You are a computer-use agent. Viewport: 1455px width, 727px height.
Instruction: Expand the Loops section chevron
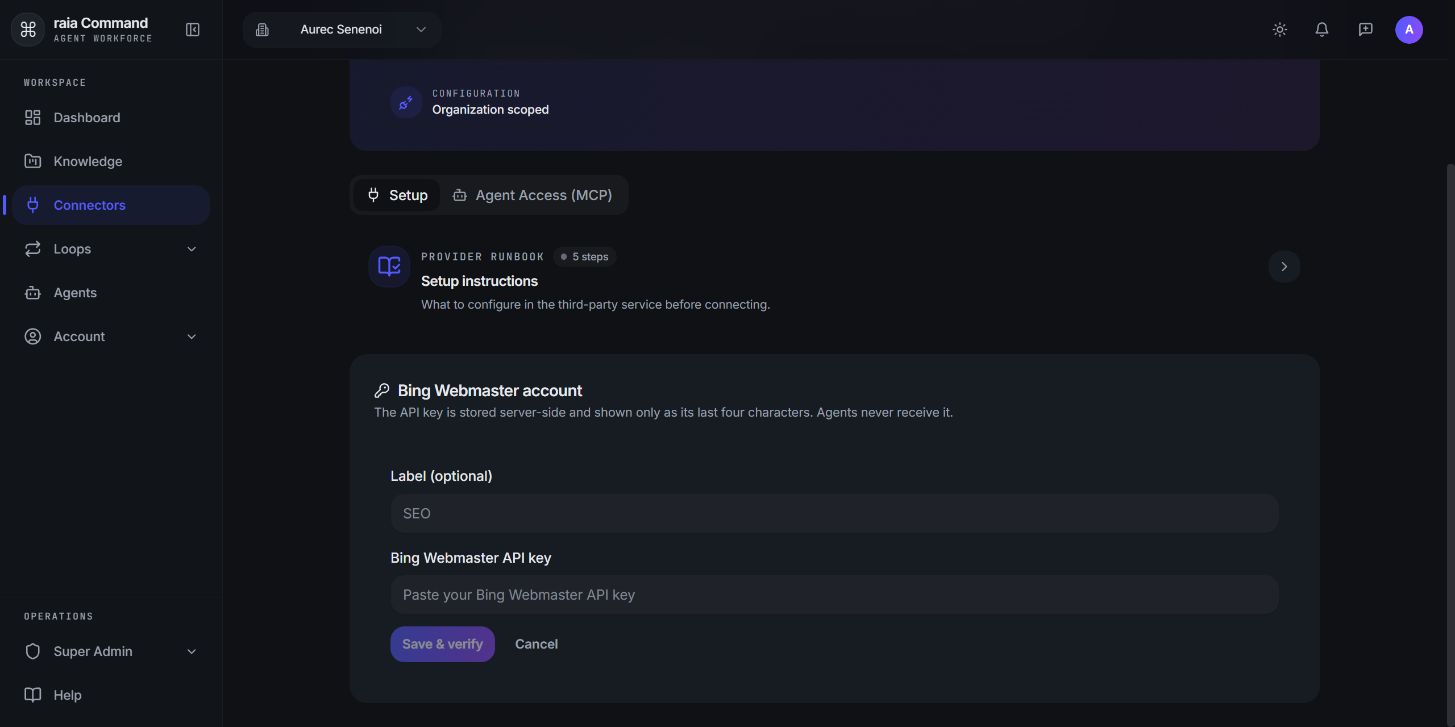pos(192,249)
